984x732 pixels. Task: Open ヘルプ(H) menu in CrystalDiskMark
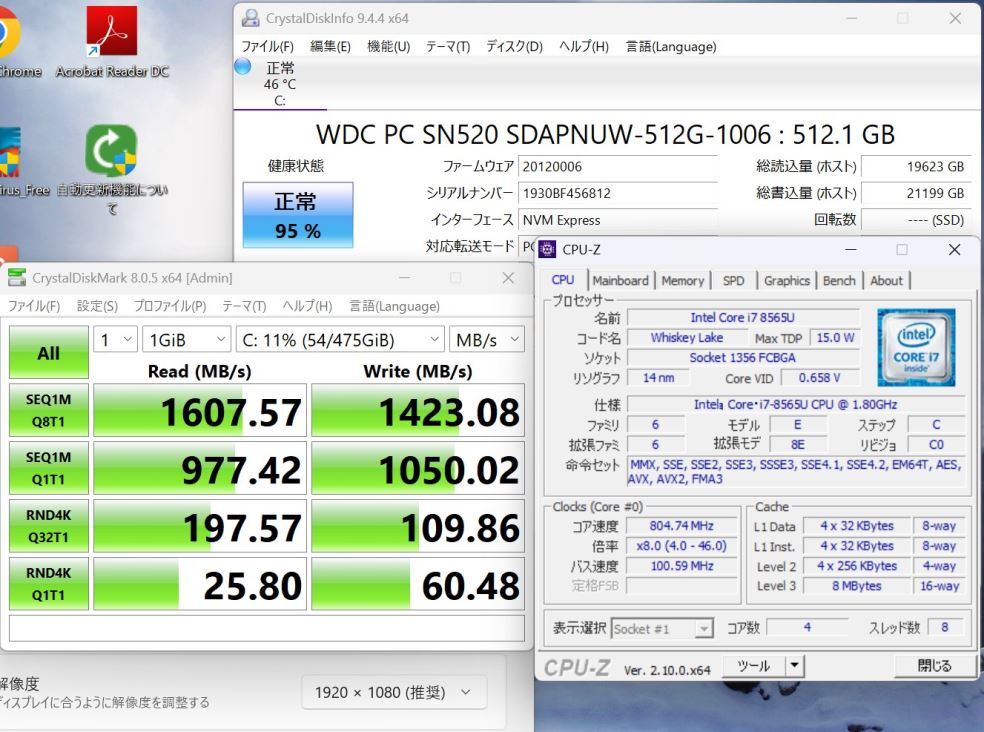point(307,306)
